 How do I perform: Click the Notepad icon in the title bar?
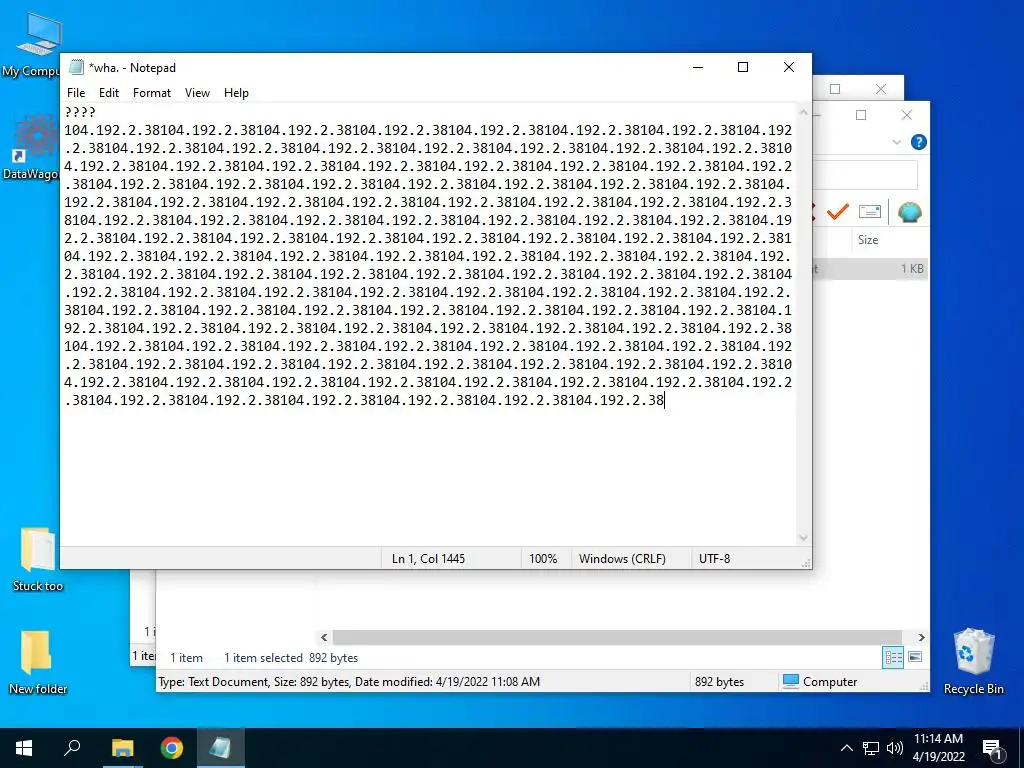[x=76, y=67]
